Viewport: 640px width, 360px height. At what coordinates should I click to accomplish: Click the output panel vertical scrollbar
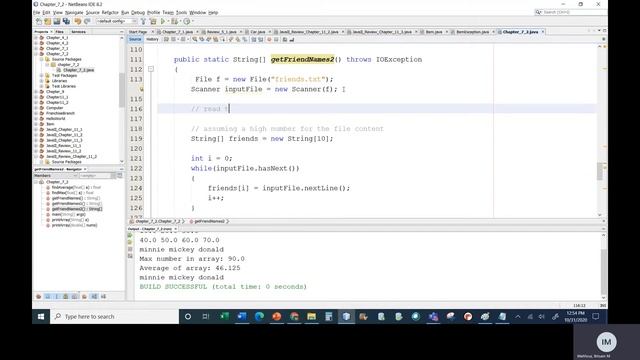pyautogui.click(x=603, y=271)
